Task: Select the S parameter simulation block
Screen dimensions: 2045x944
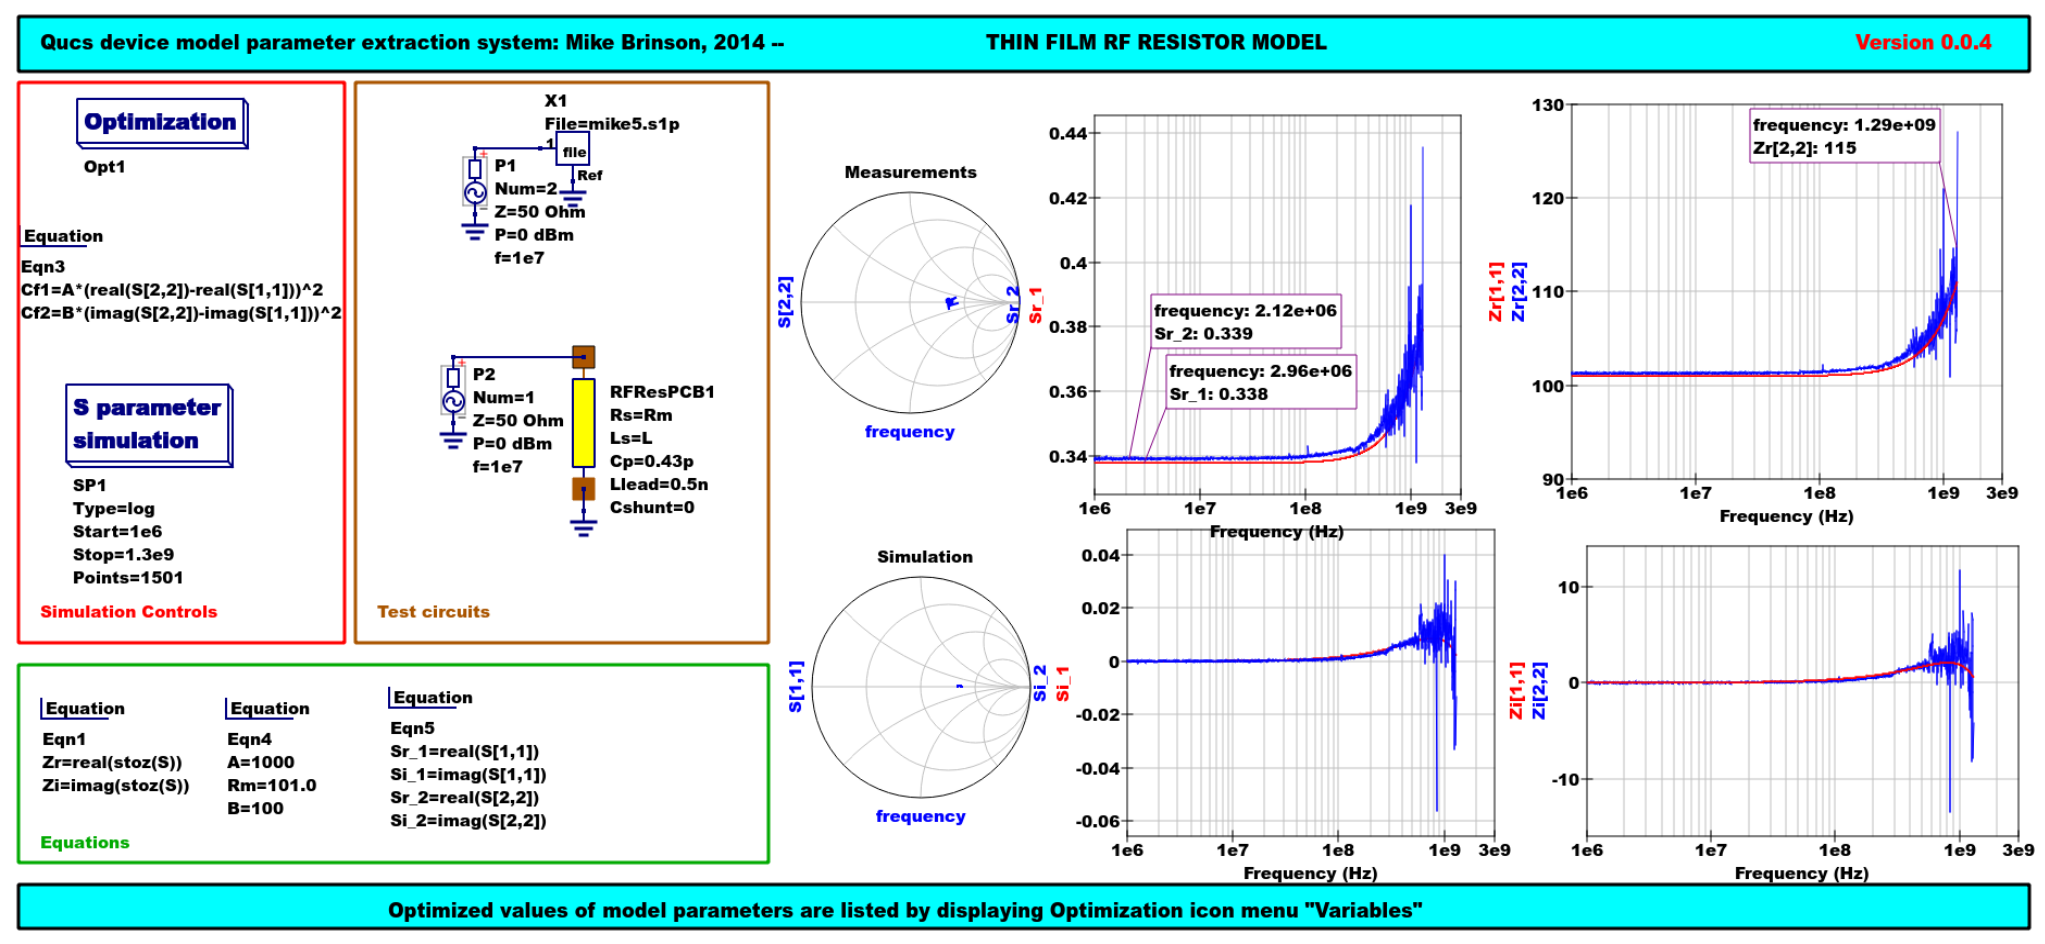Action: point(149,425)
